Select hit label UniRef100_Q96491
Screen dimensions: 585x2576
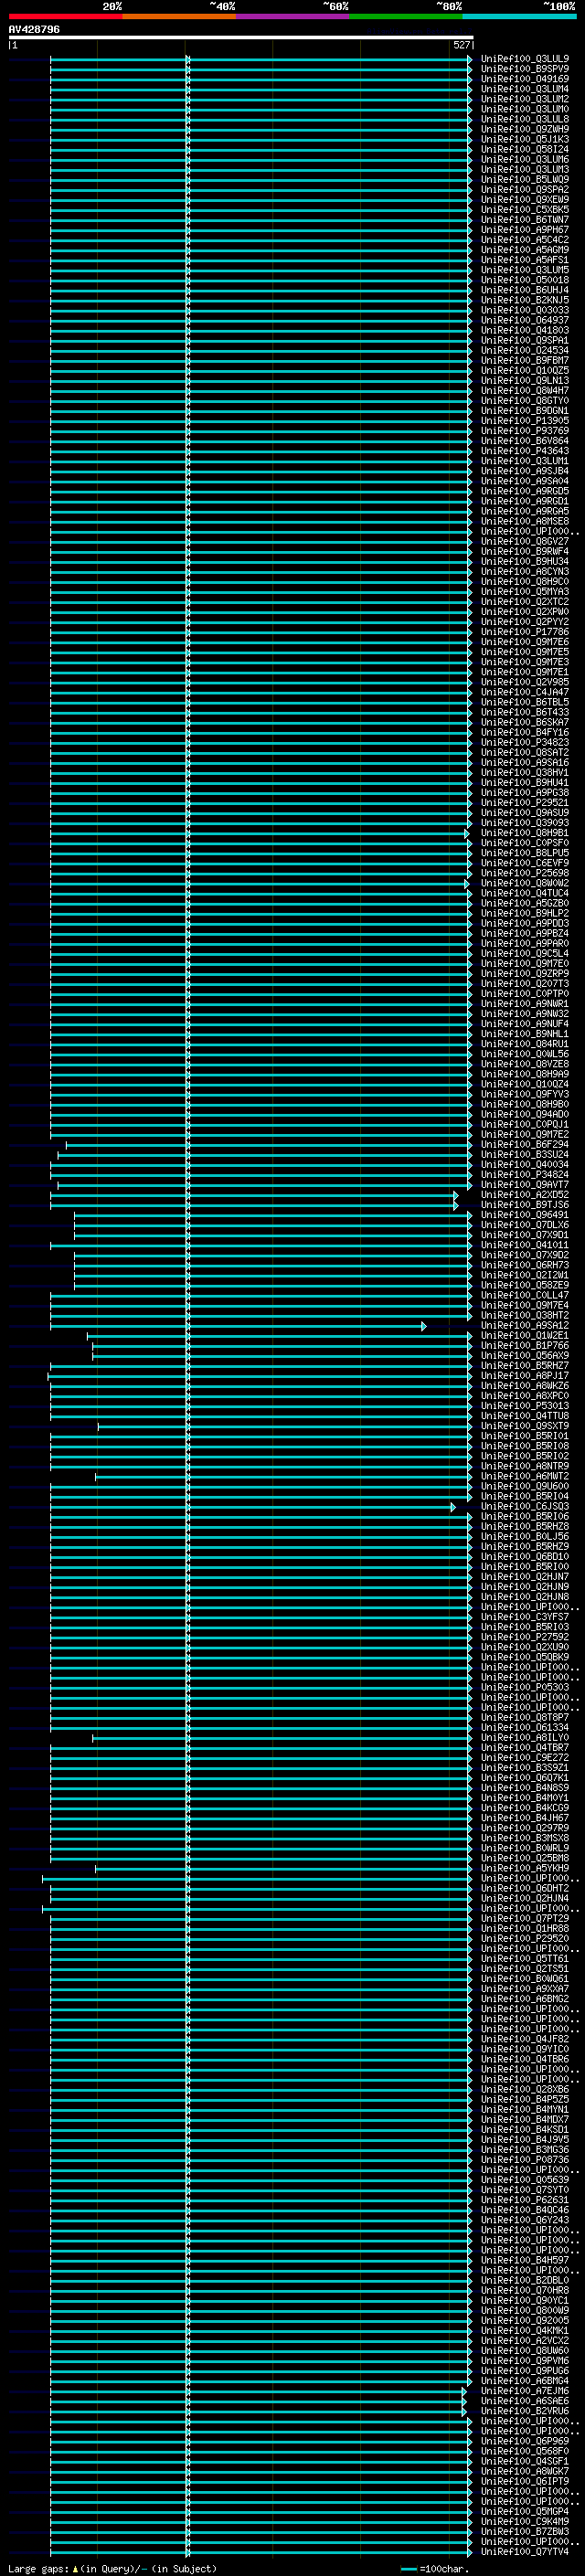coord(525,1216)
